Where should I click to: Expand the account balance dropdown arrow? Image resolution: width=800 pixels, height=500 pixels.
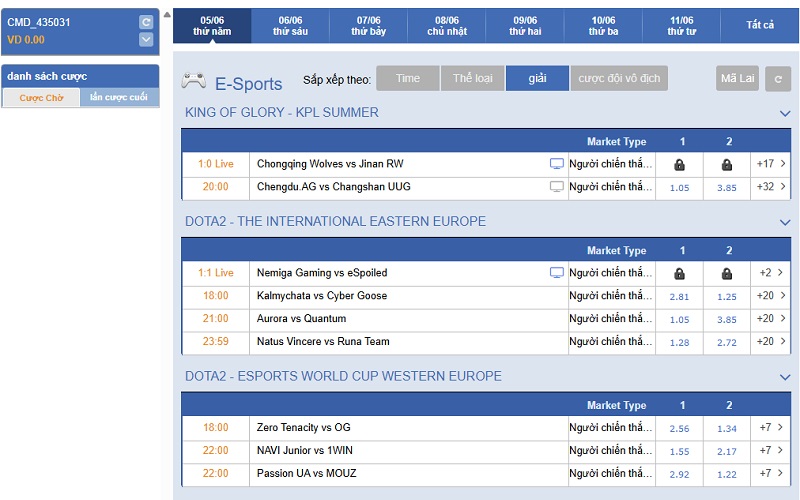point(146,40)
